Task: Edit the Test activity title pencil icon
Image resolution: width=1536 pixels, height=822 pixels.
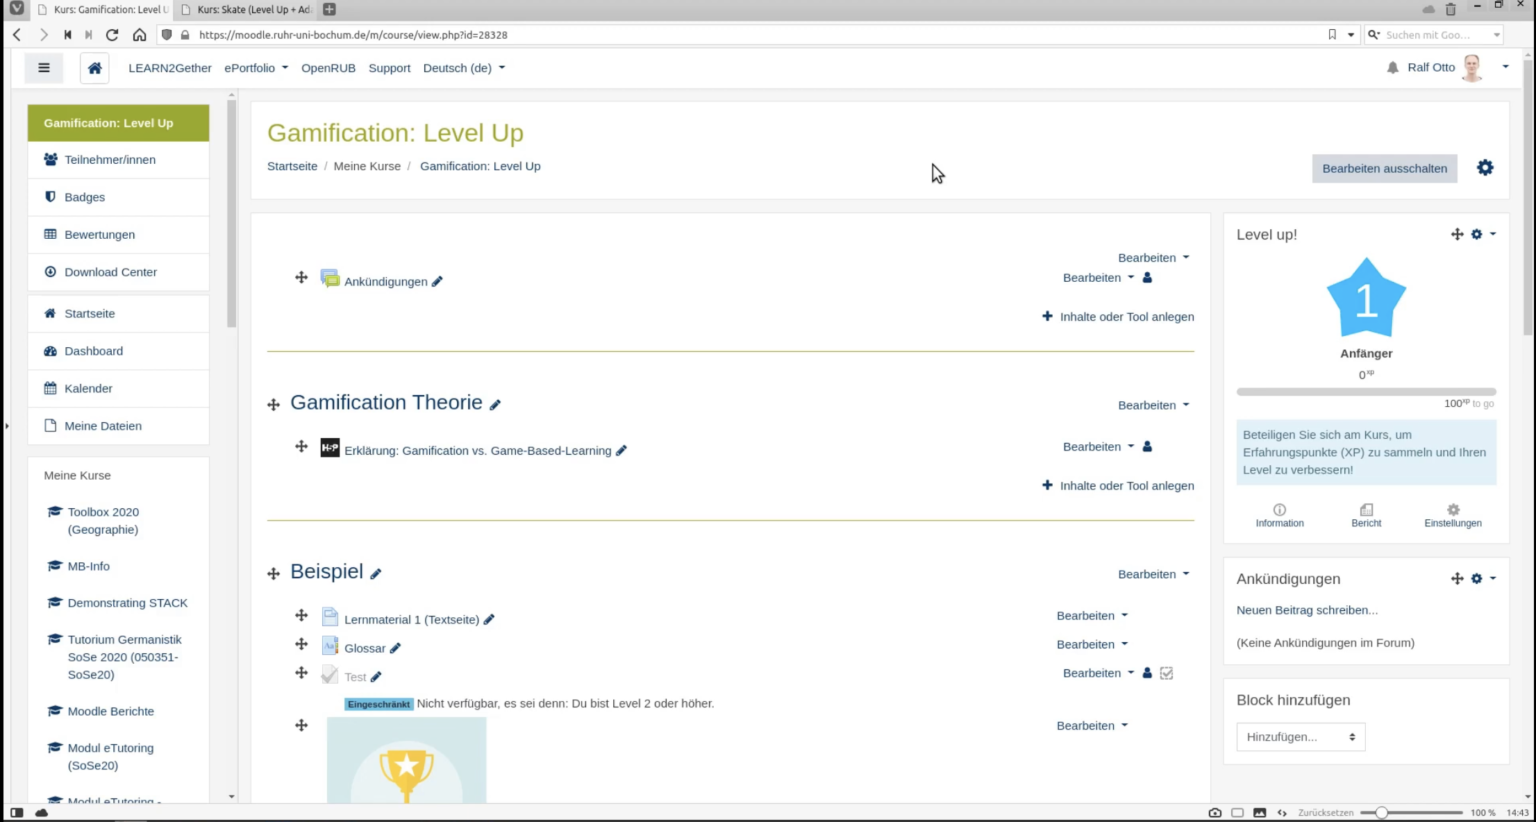Action: (376, 677)
